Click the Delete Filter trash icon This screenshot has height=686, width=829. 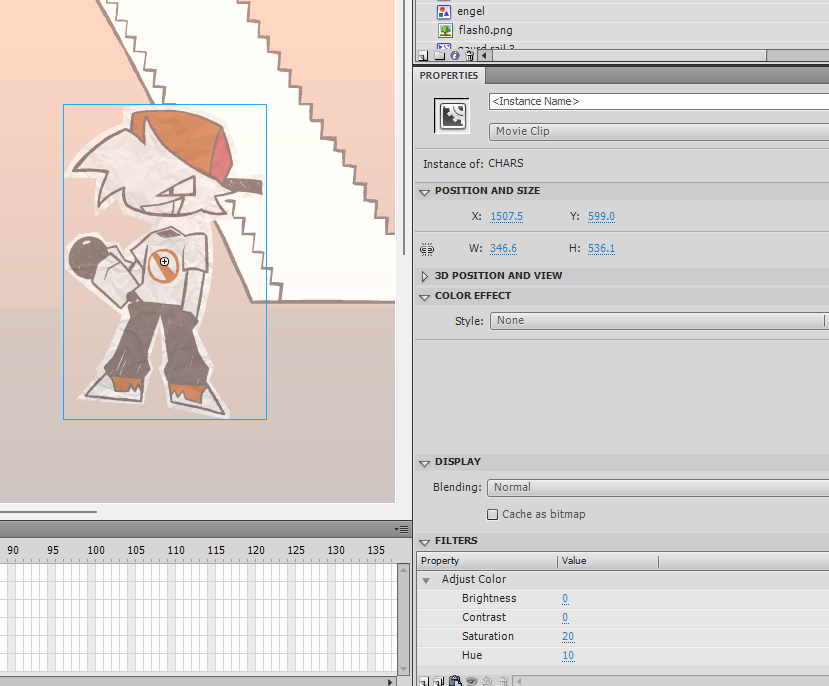click(x=504, y=681)
